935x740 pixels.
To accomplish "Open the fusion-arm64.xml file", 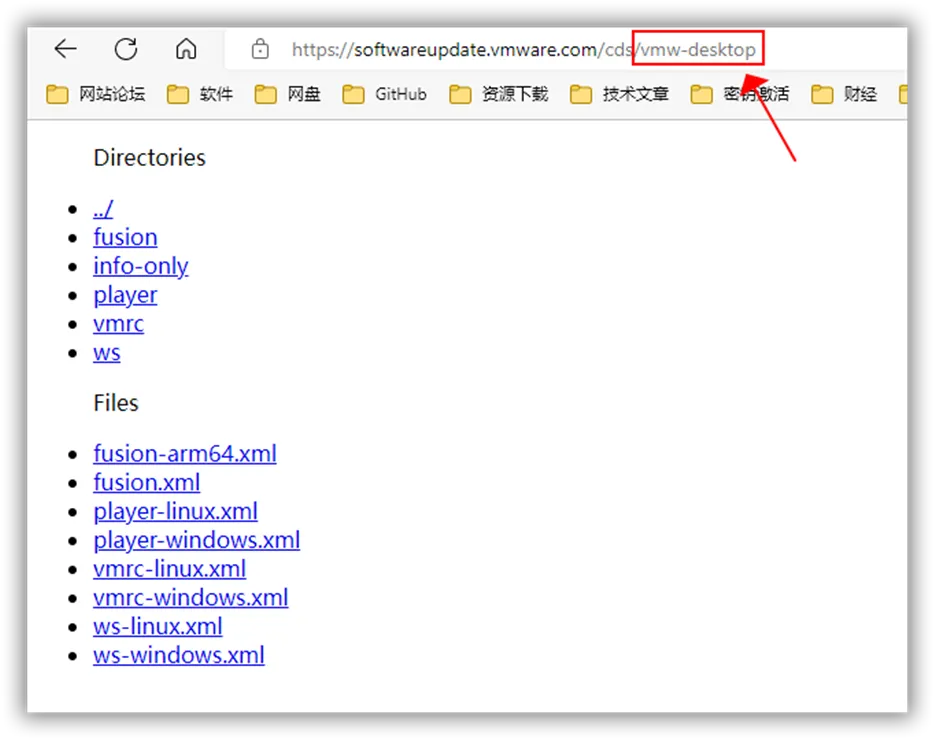I will pyautogui.click(x=184, y=454).
